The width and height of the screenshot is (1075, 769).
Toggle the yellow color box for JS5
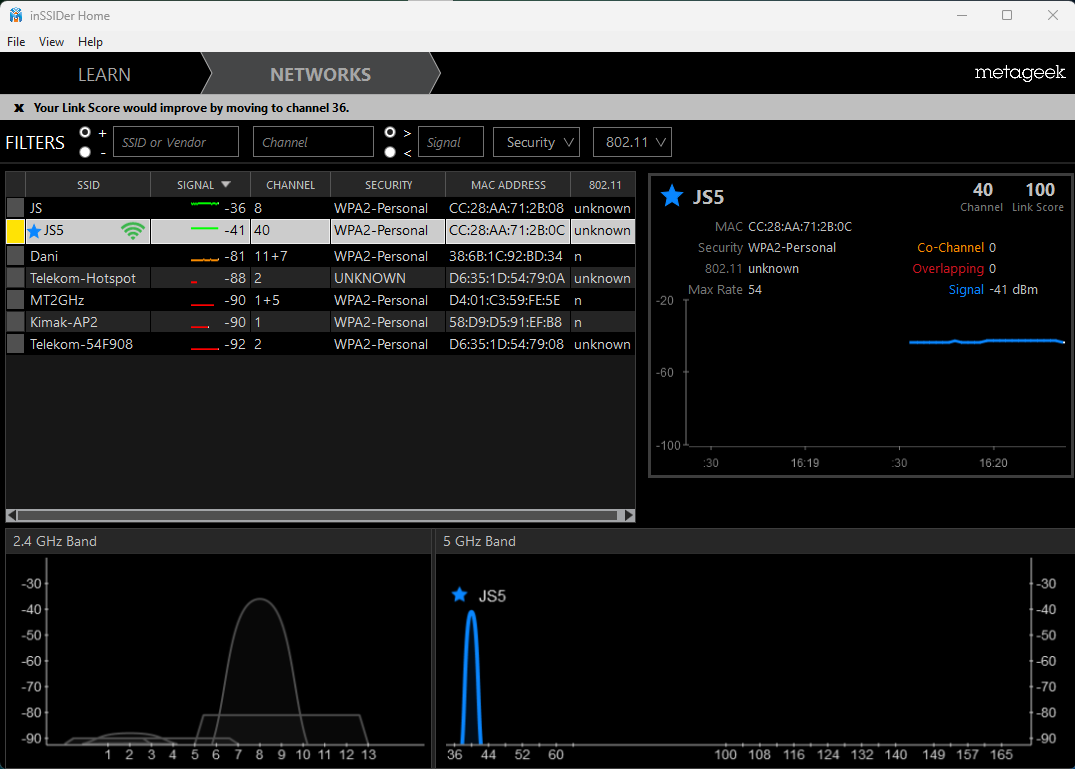[15, 231]
